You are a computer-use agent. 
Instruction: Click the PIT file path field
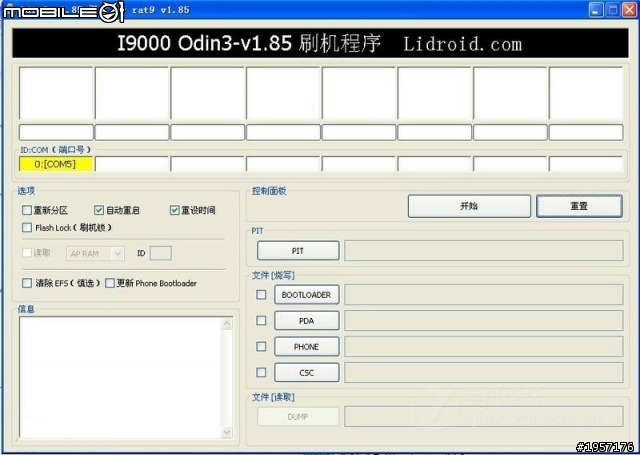click(484, 251)
